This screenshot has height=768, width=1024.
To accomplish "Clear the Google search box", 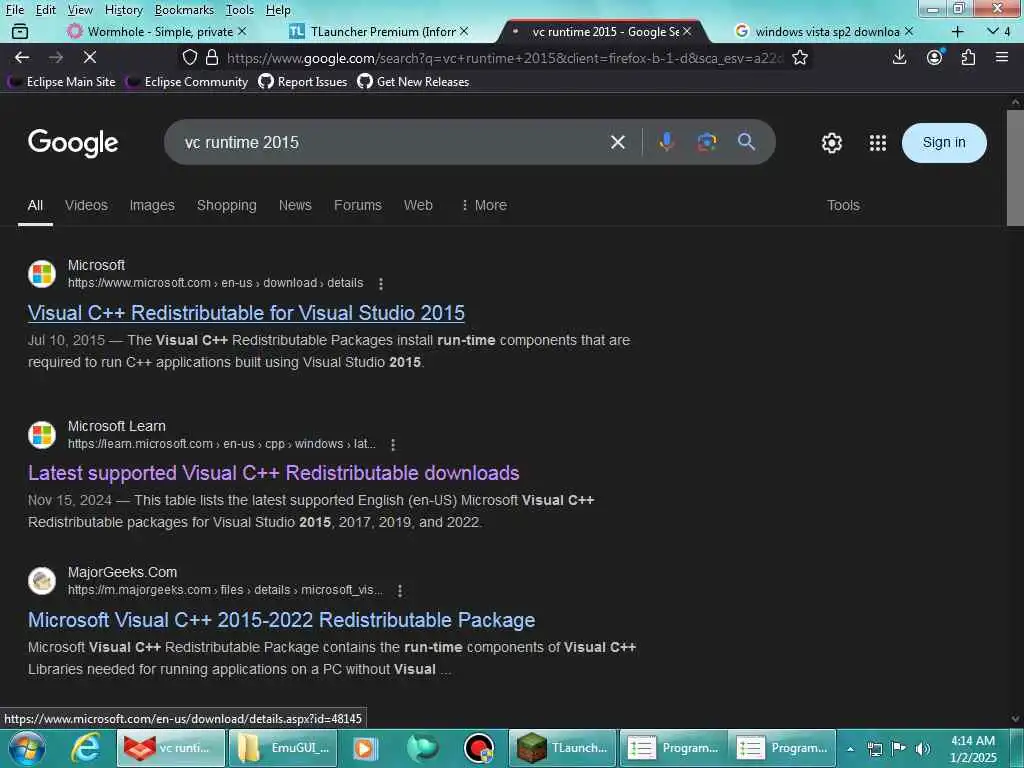I will pyautogui.click(x=618, y=142).
